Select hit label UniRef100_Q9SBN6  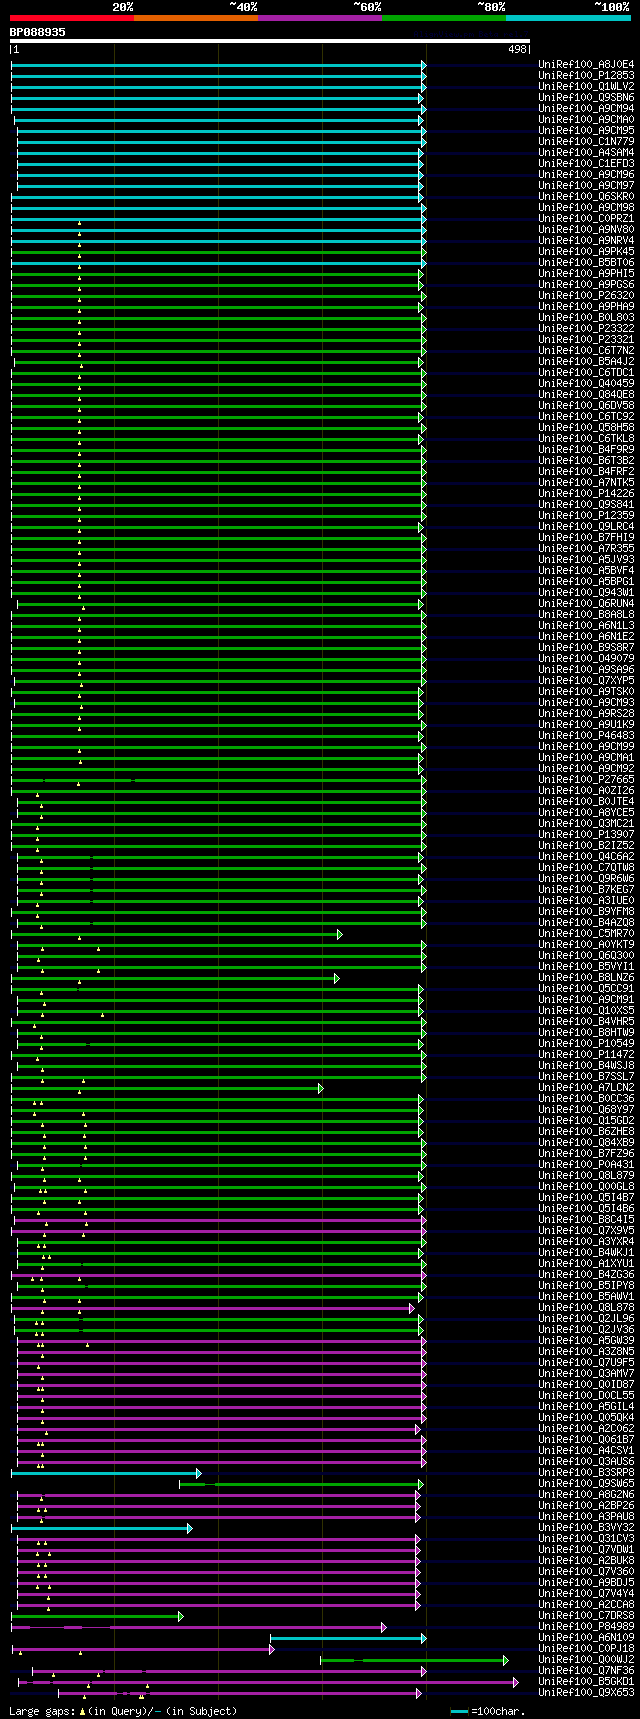pos(586,97)
